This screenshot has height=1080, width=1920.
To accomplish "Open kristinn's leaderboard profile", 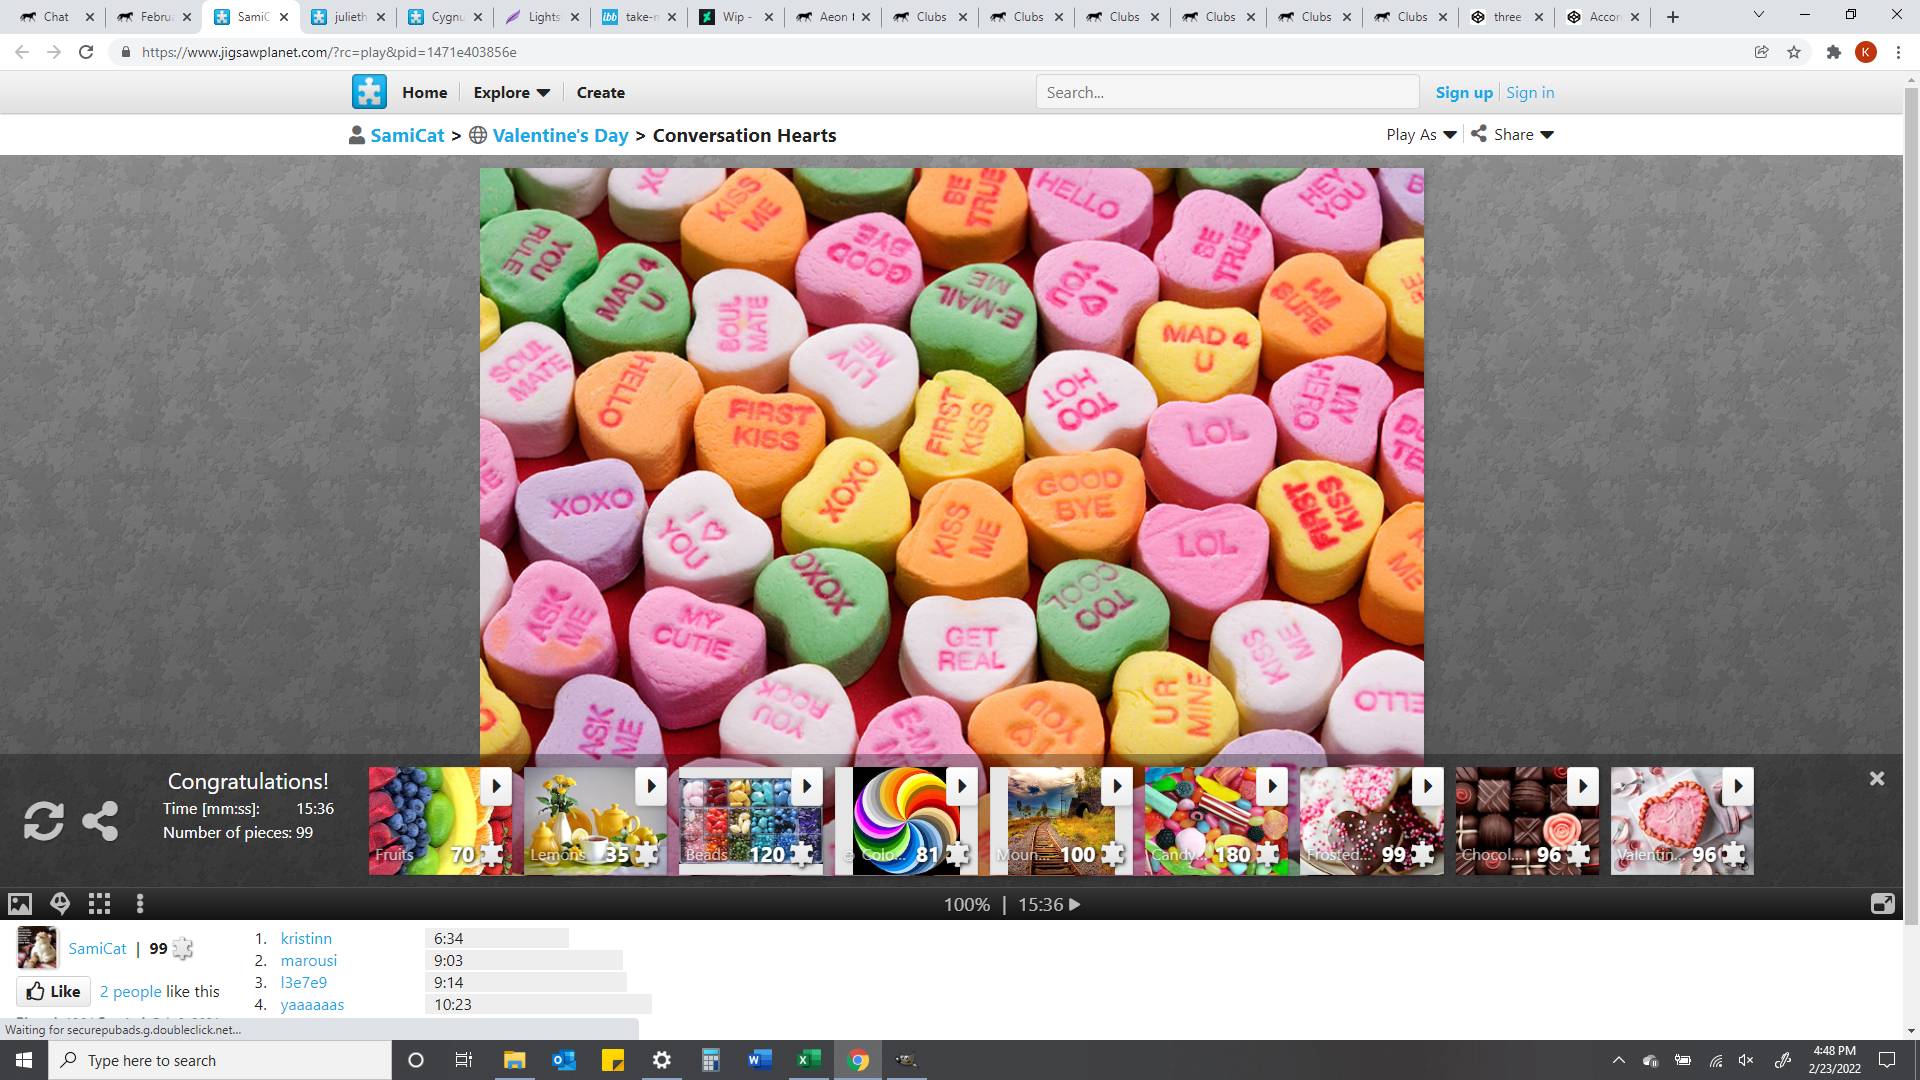I will point(306,938).
